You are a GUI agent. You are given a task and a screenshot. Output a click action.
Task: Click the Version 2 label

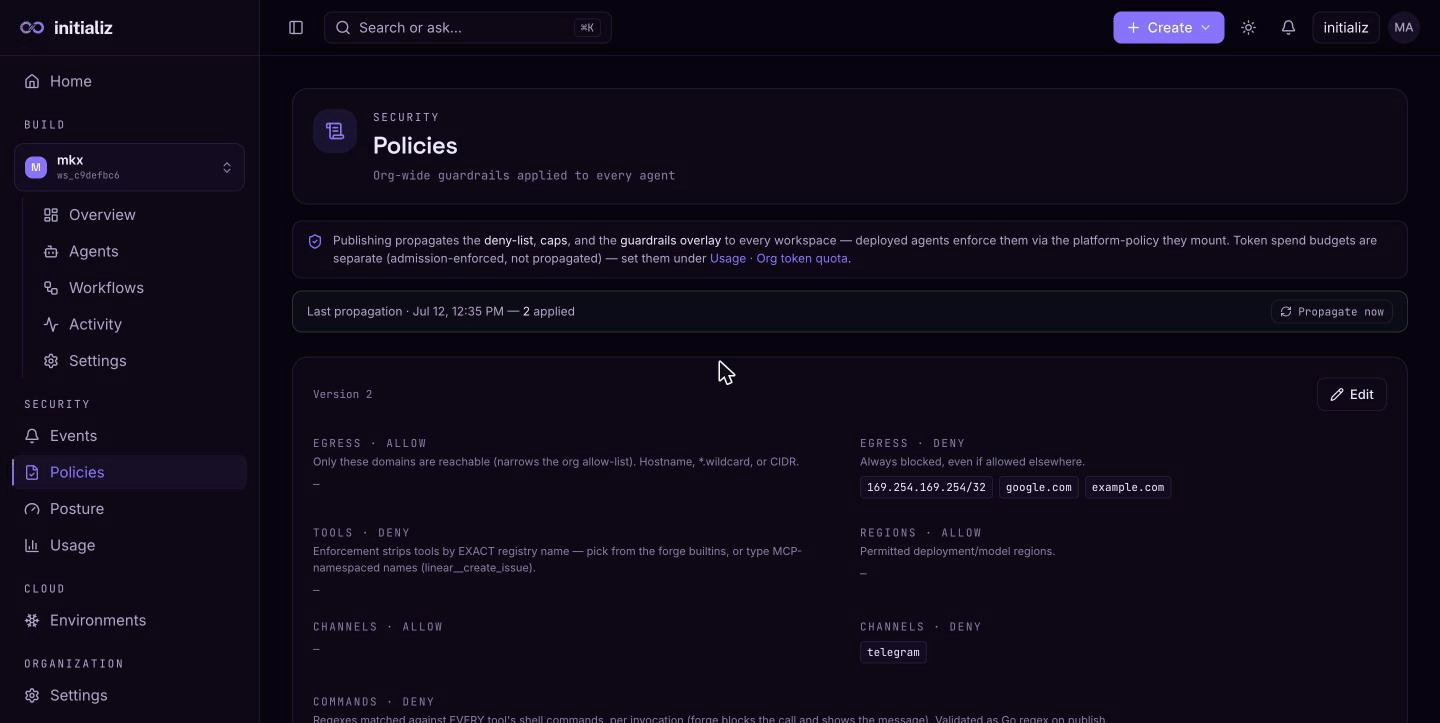pyautogui.click(x=342, y=395)
